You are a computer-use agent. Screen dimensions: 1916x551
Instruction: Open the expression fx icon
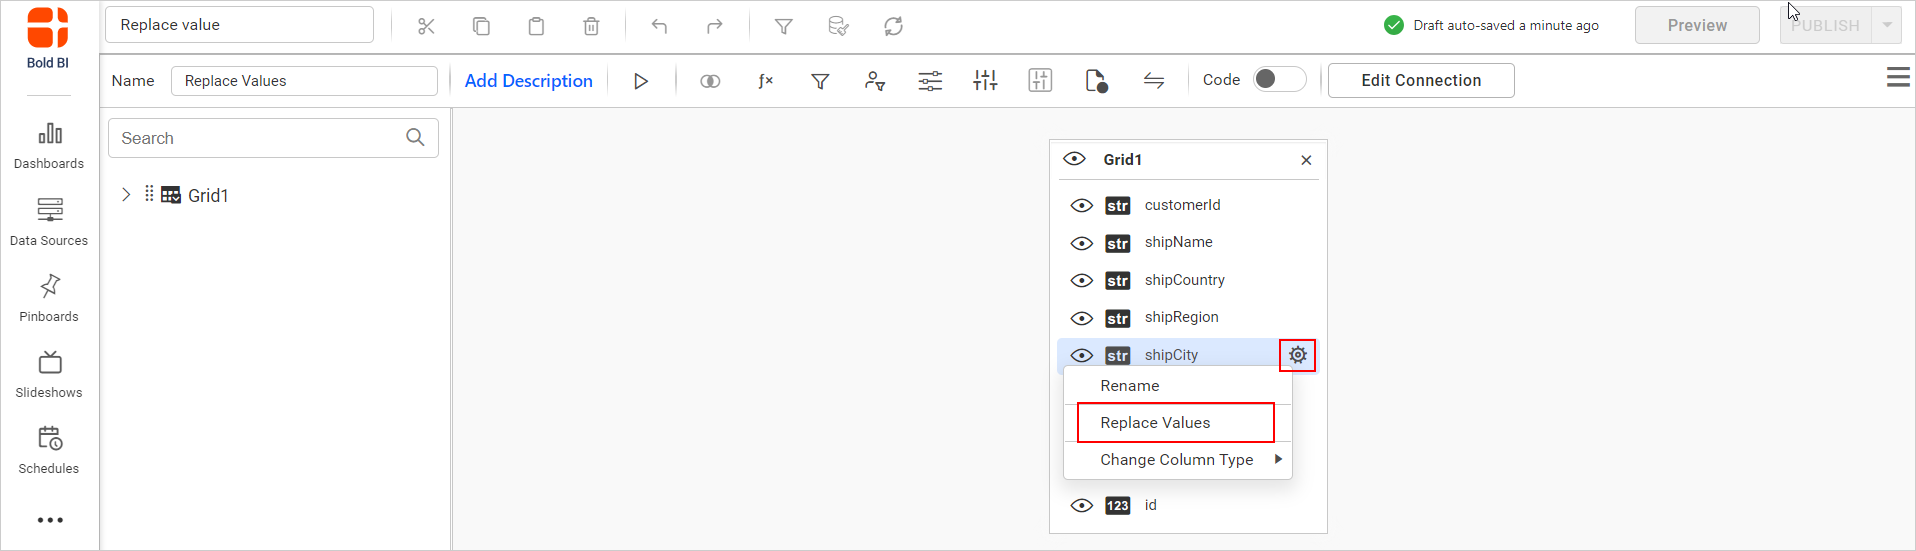pos(765,81)
